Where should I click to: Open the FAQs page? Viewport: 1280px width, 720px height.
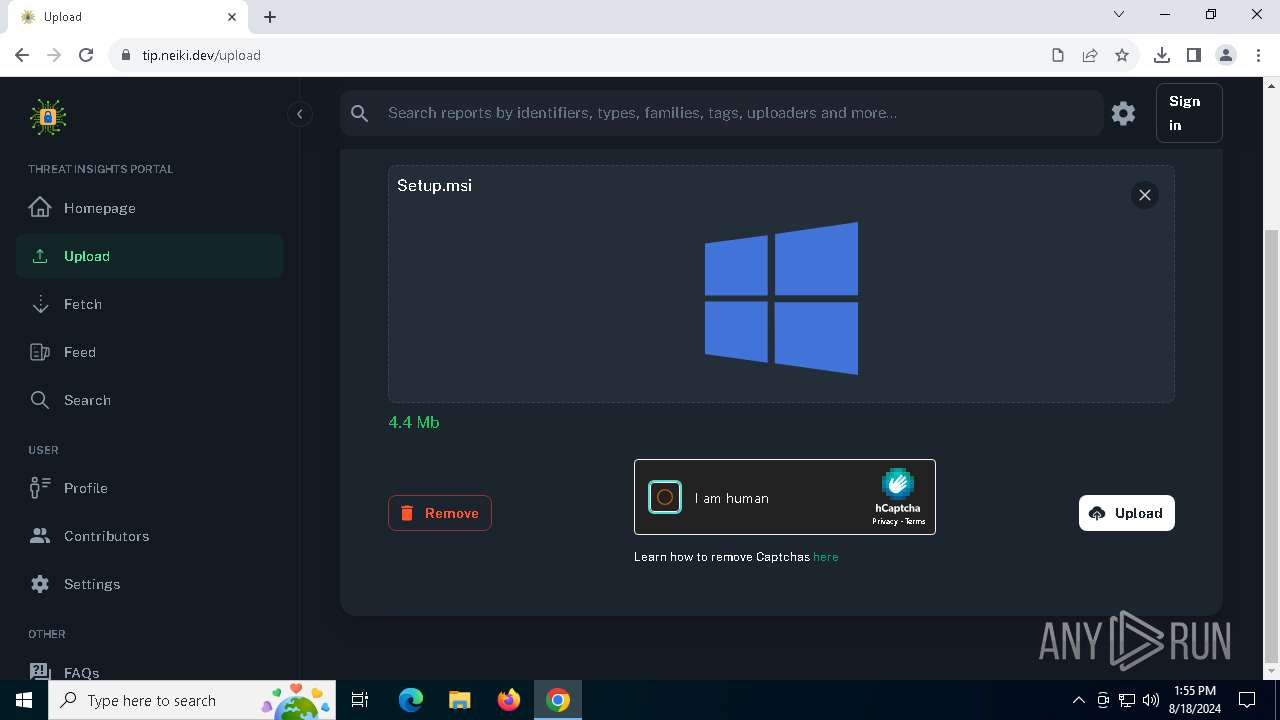pos(149,672)
